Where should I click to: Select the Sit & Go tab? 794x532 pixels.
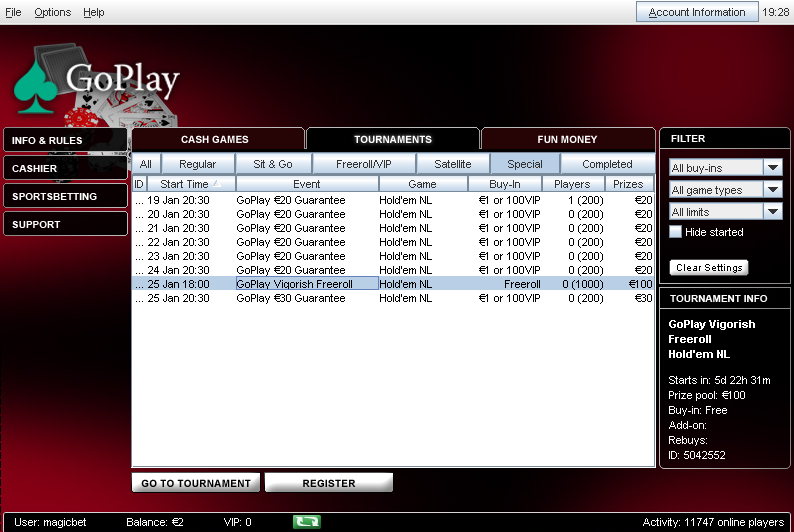coord(273,164)
